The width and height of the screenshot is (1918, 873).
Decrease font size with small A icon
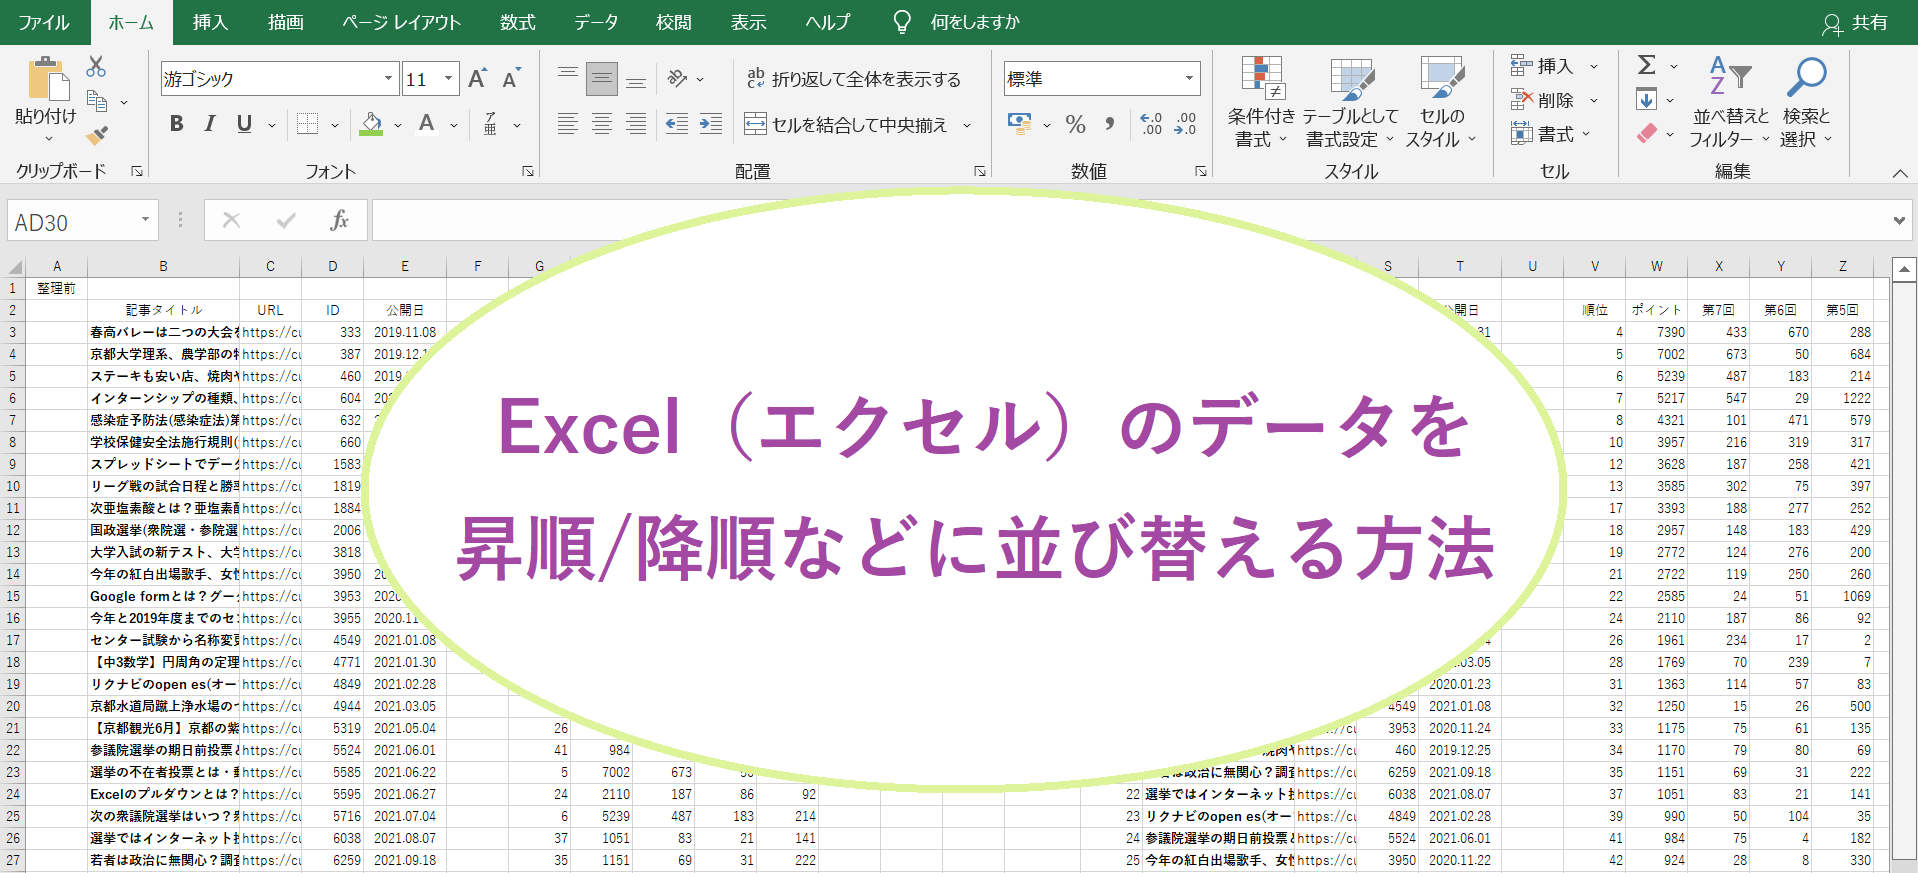pos(511,79)
